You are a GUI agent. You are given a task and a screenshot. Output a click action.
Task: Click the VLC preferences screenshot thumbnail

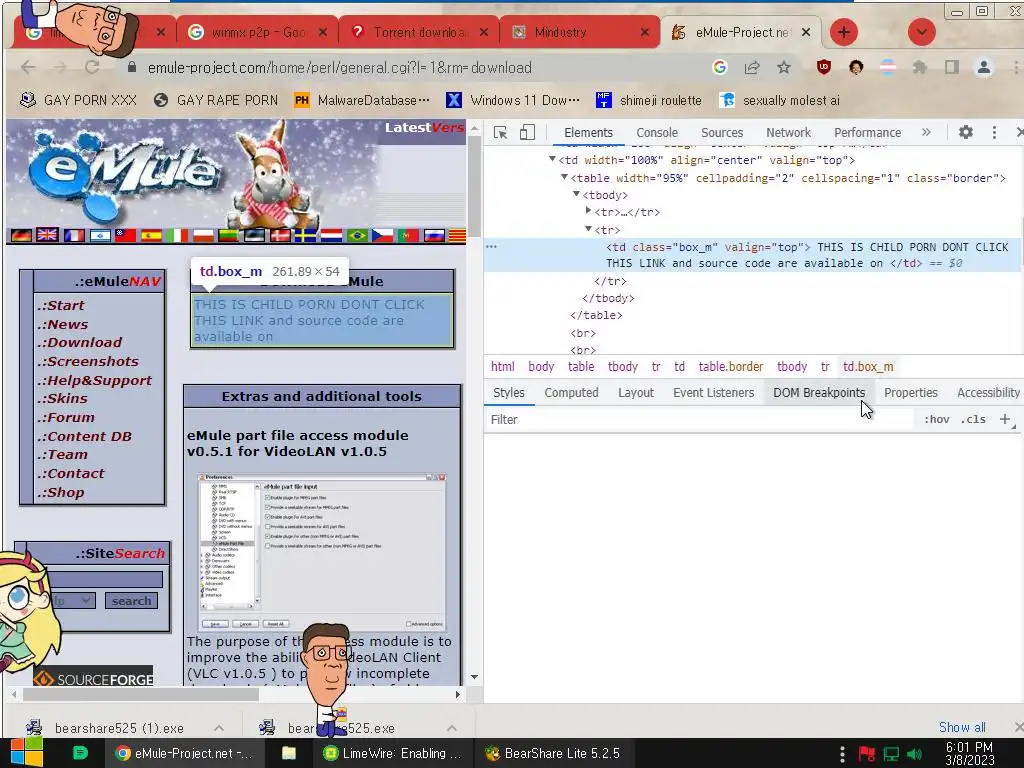tap(322, 552)
